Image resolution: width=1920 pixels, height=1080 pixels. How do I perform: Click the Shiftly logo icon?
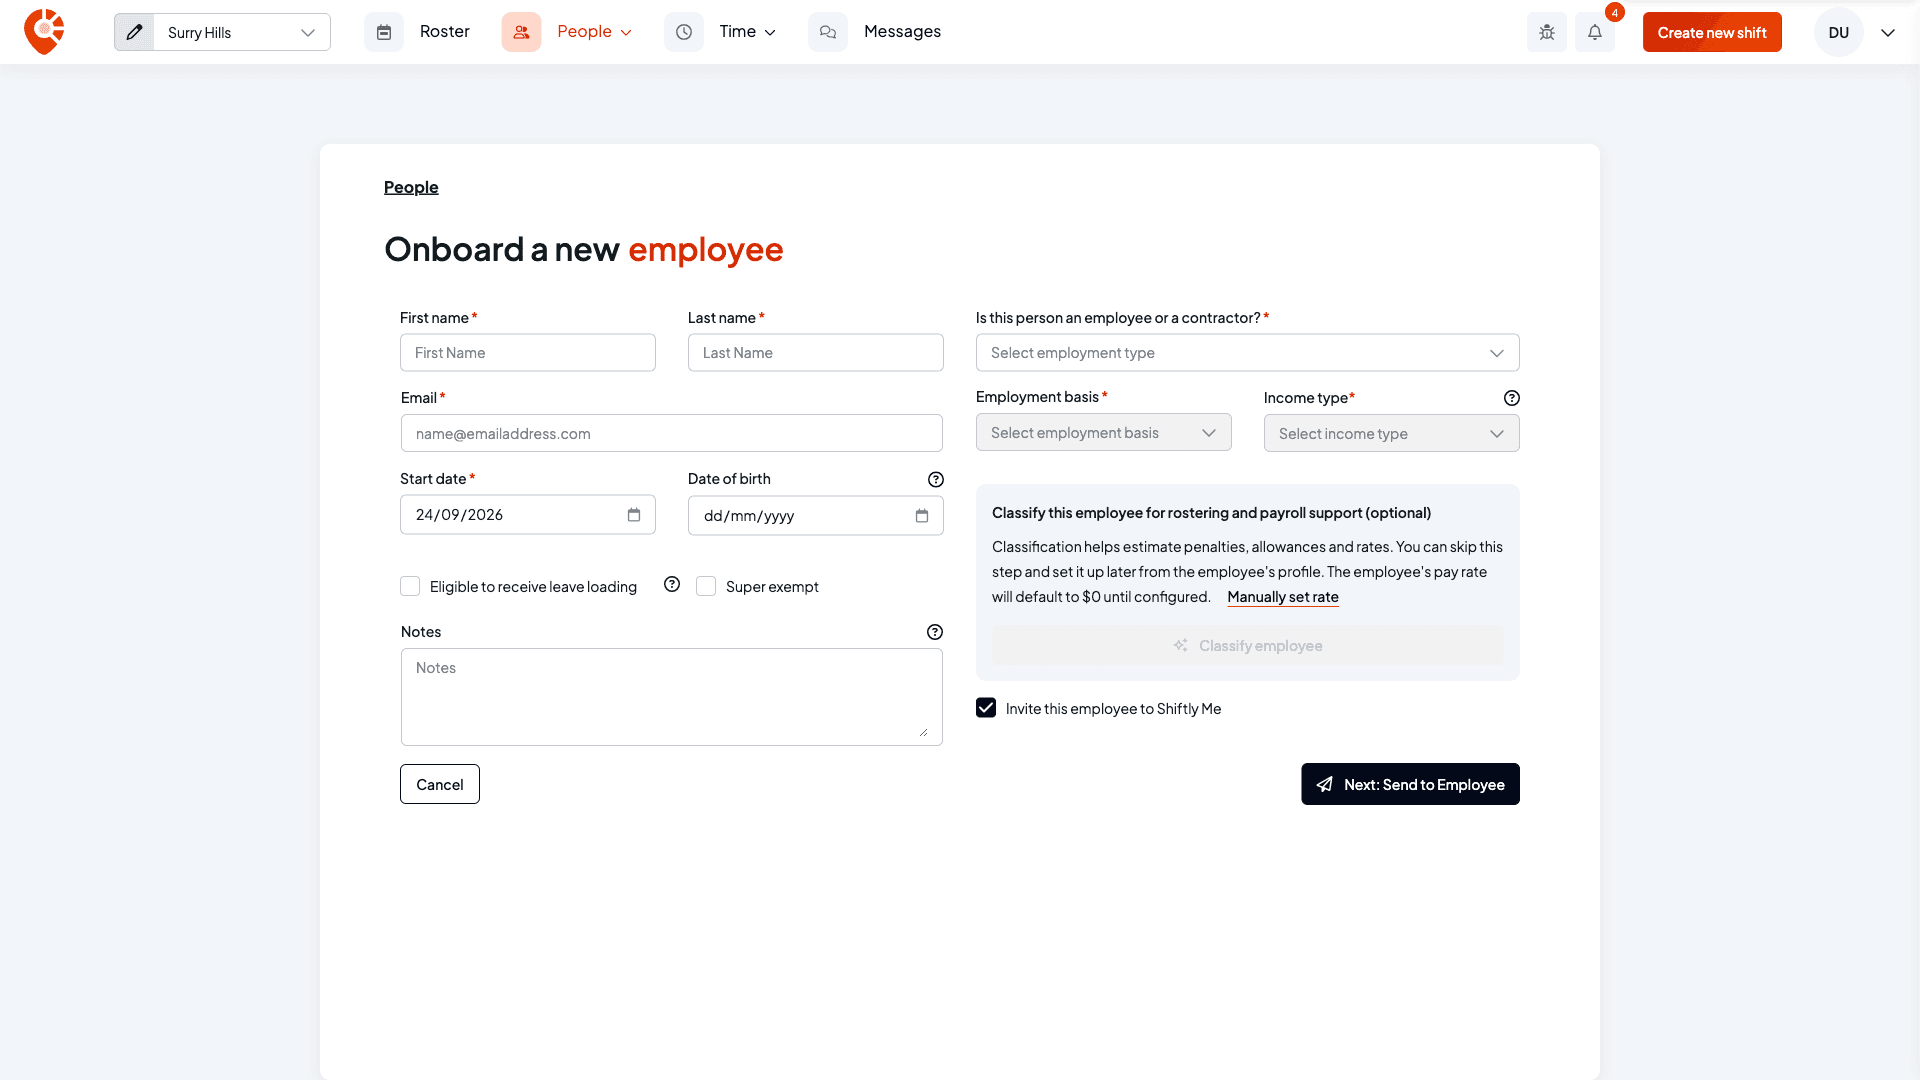[44, 32]
